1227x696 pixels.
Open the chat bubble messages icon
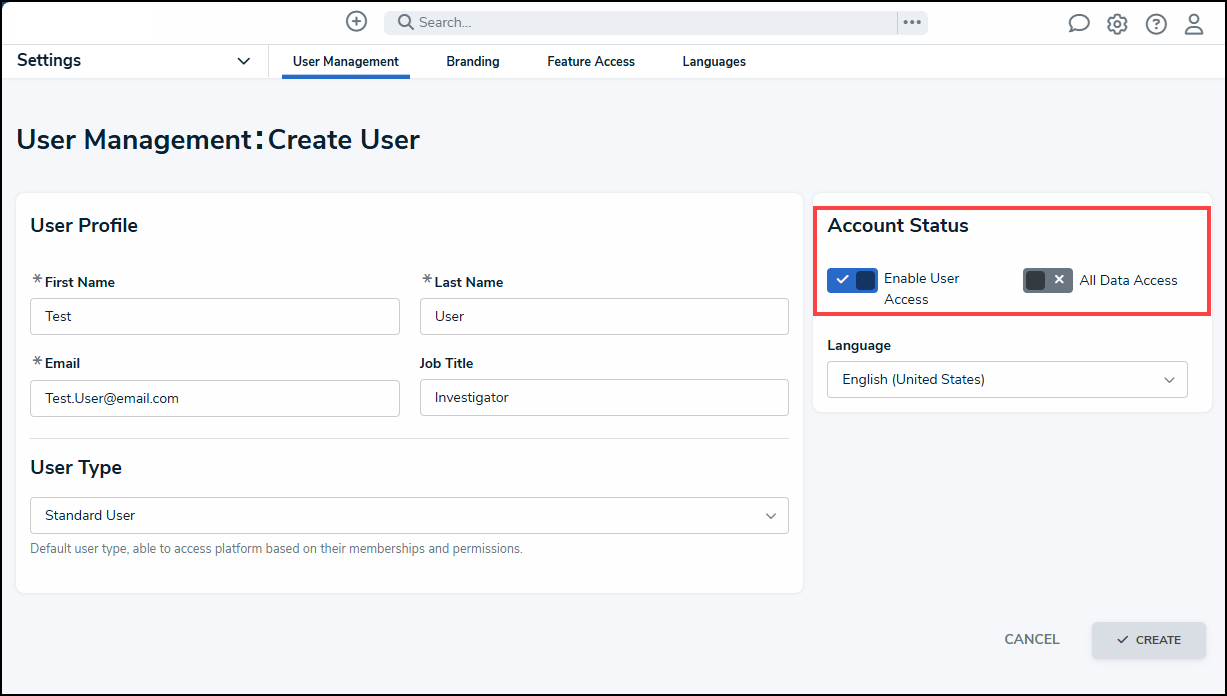[1079, 24]
